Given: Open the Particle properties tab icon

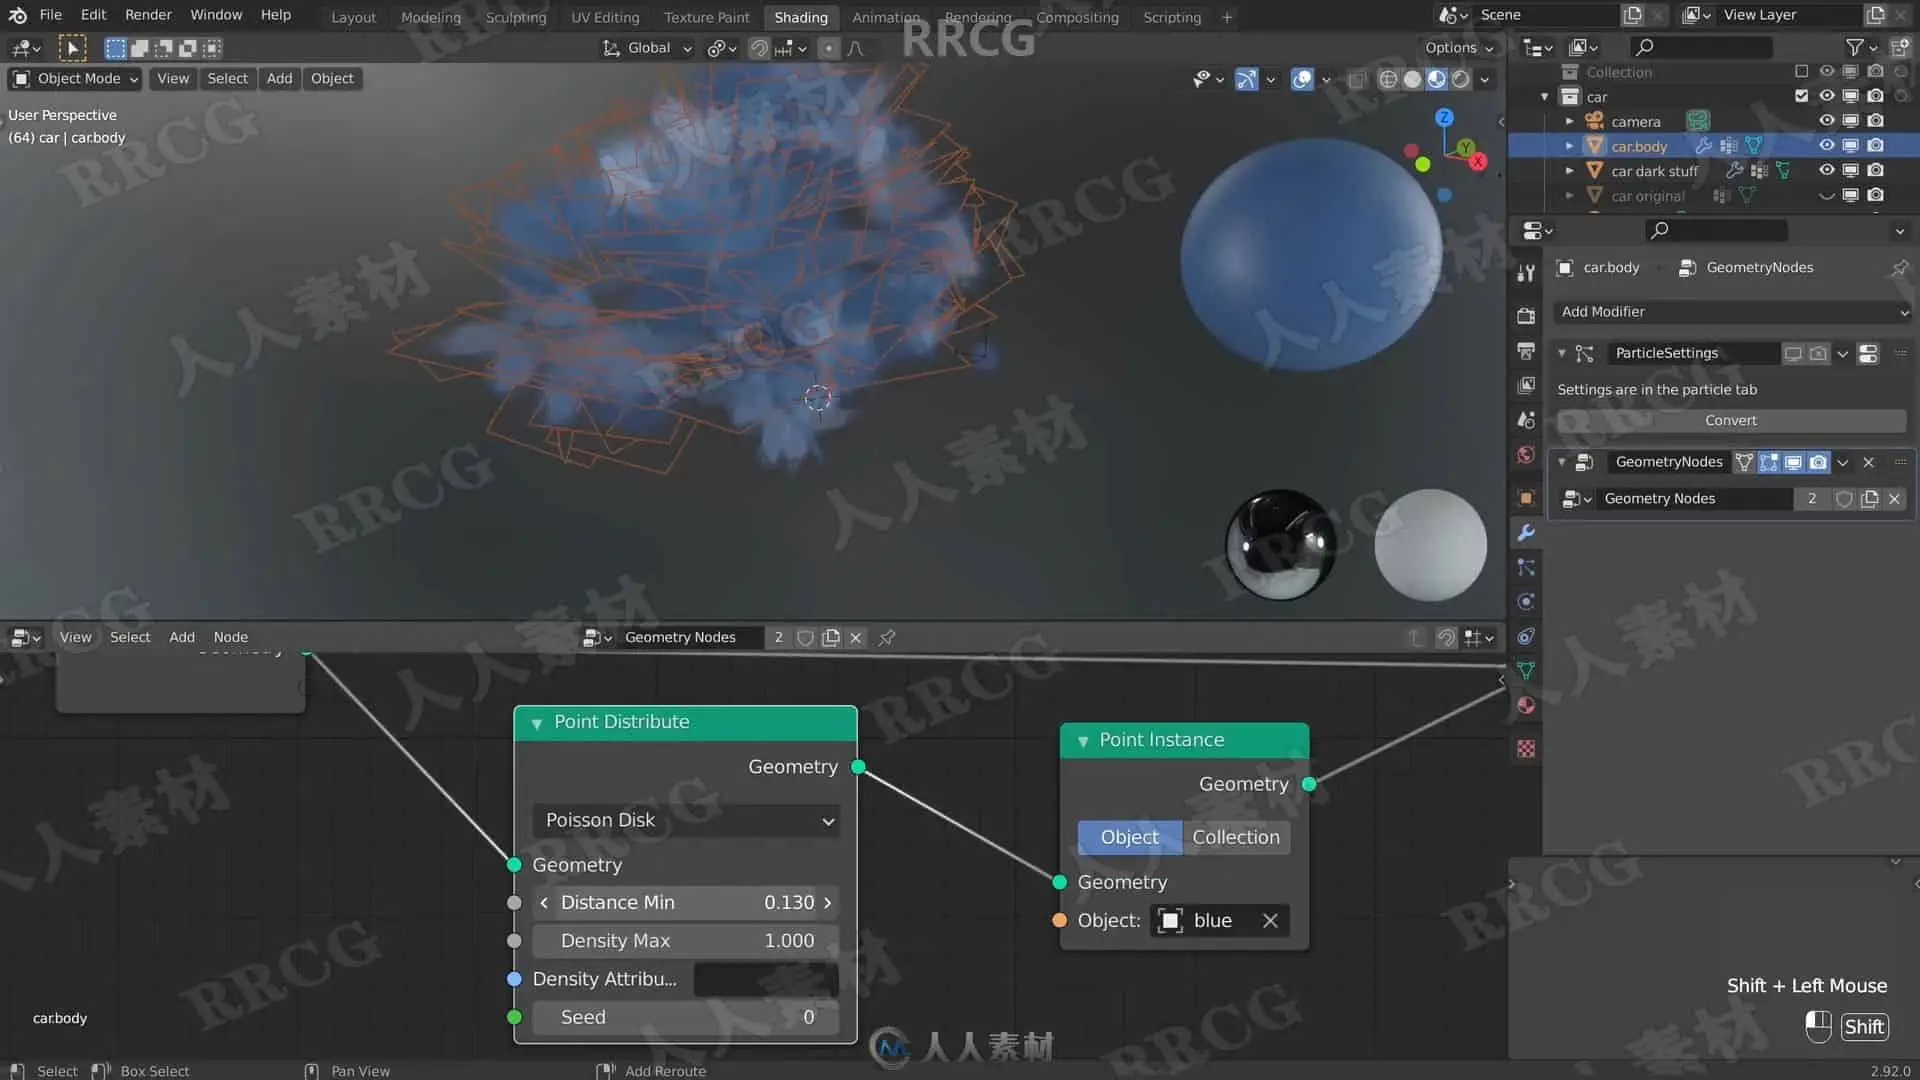Looking at the screenshot, I should click(x=1526, y=568).
